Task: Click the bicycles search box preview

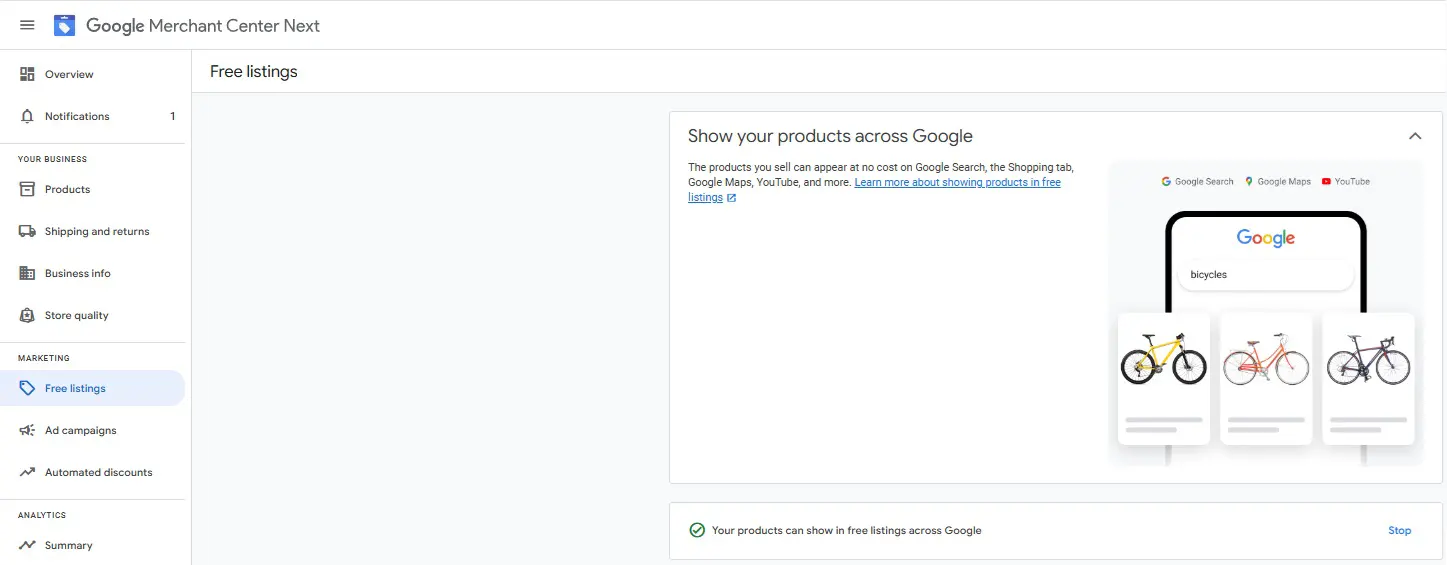Action: 1265,274
